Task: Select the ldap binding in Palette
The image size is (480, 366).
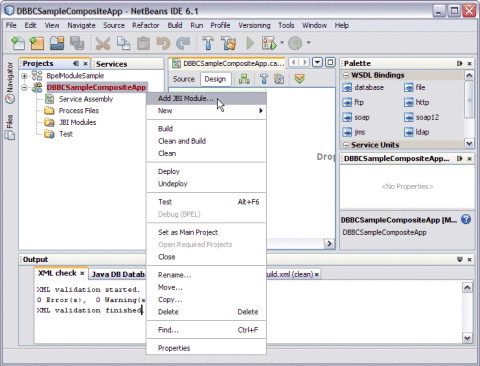Action: 417,132
